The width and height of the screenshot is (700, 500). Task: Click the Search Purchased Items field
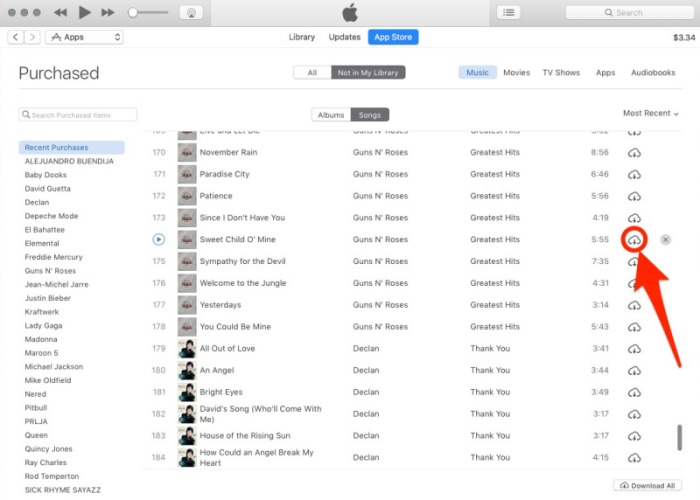tap(78, 115)
